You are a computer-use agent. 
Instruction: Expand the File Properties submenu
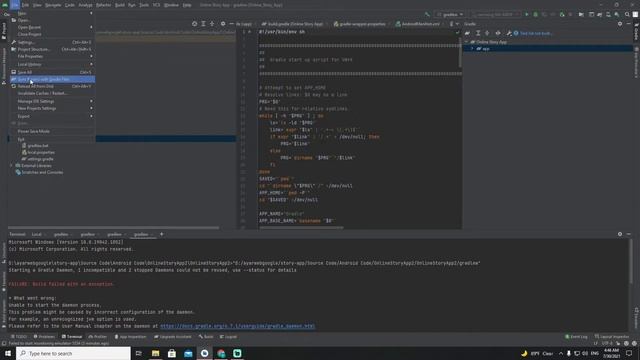pos(52,56)
